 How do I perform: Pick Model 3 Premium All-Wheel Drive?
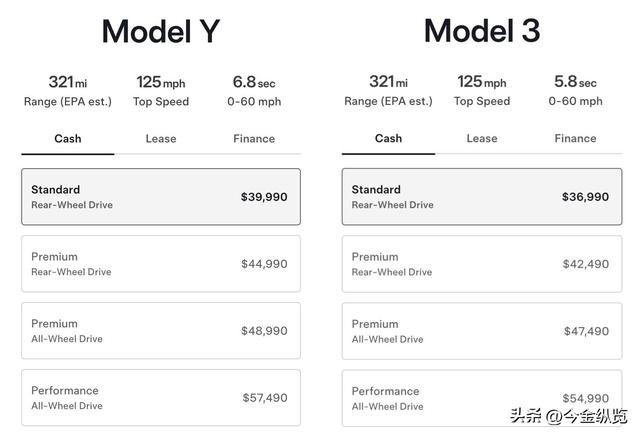(x=481, y=331)
